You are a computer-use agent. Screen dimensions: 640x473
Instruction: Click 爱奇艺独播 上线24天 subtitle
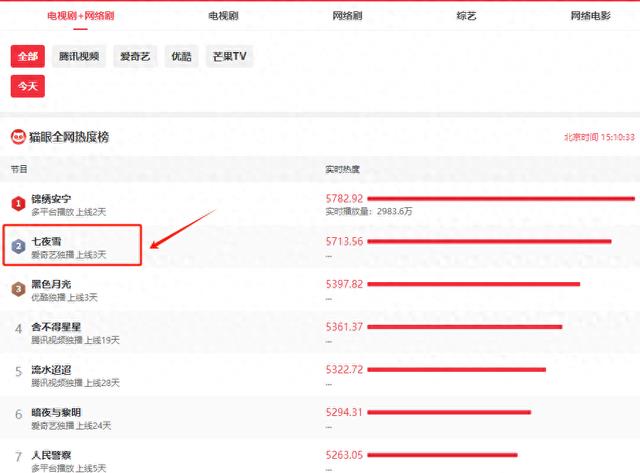[71, 426]
